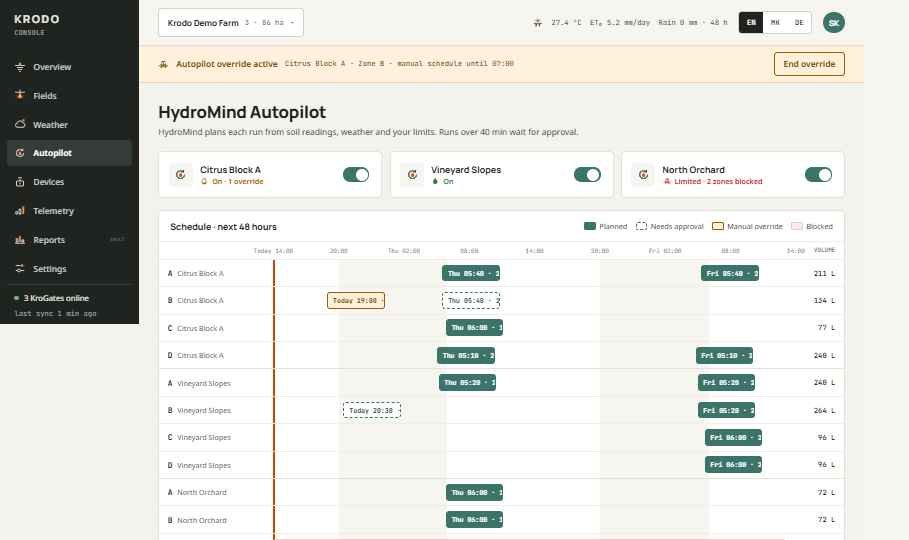Viewport: 909px width, 540px height.
Task: Click the Reports chart icon
Action: [20, 240]
